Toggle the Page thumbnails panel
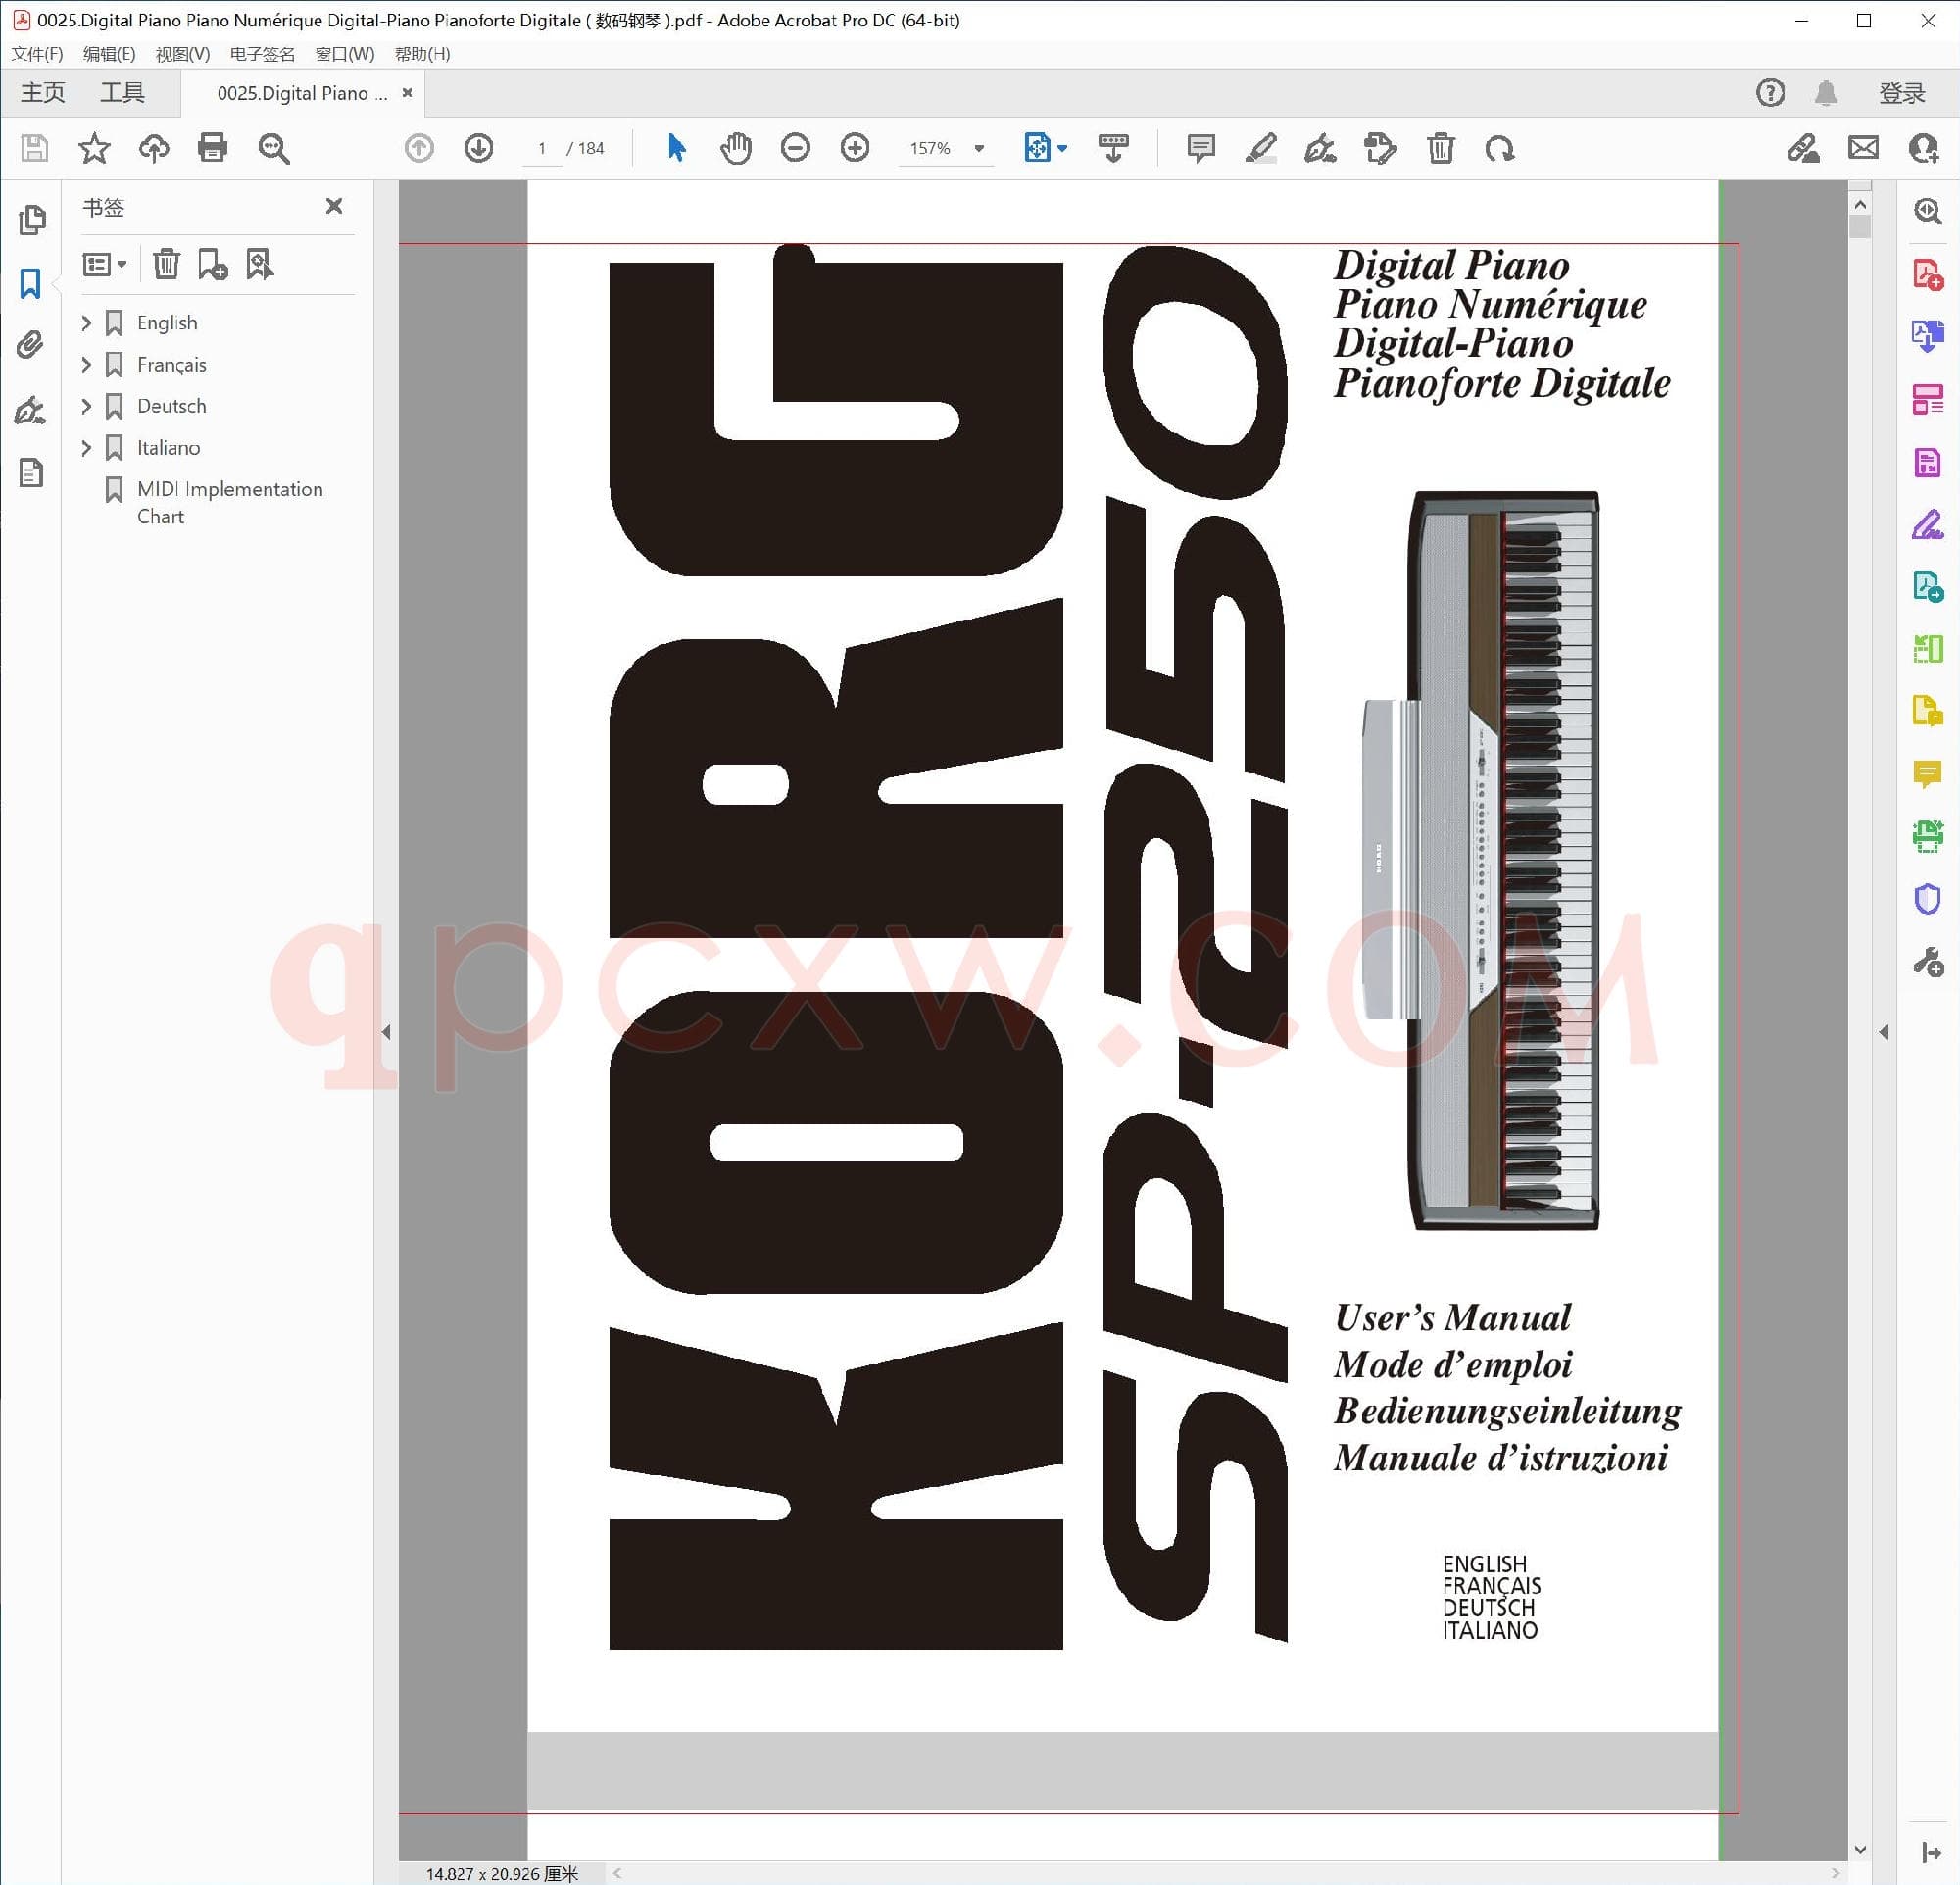This screenshot has height=1885, width=1960. pos(30,219)
